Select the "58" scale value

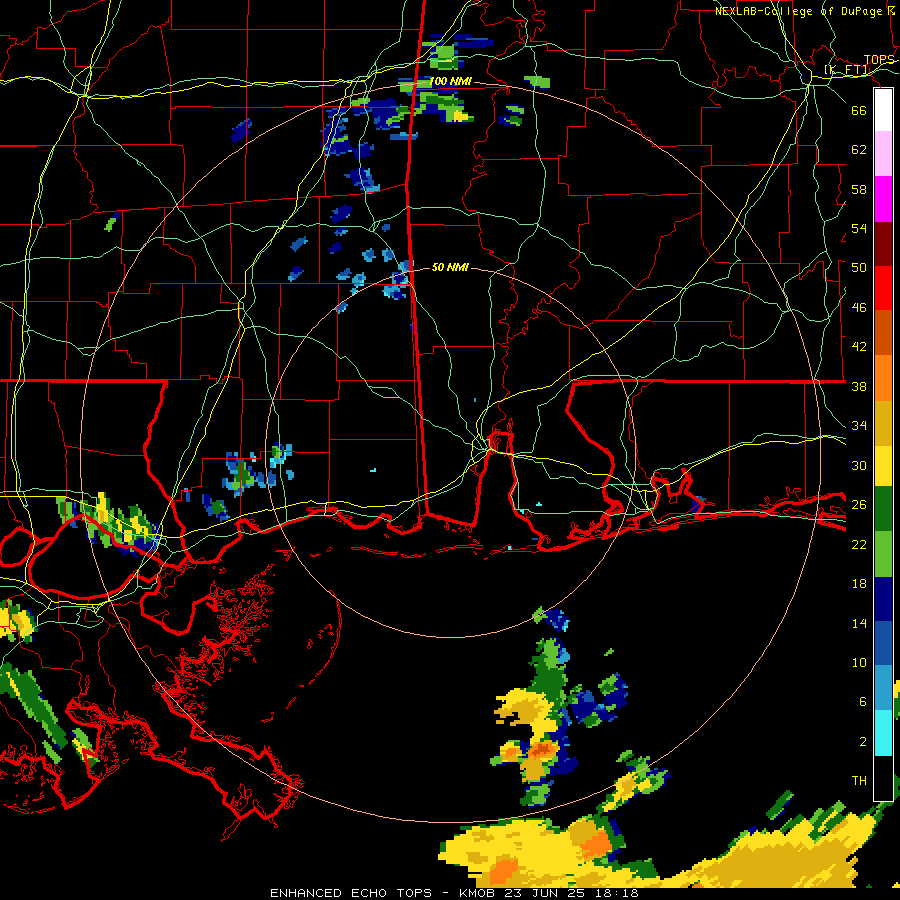click(x=859, y=189)
